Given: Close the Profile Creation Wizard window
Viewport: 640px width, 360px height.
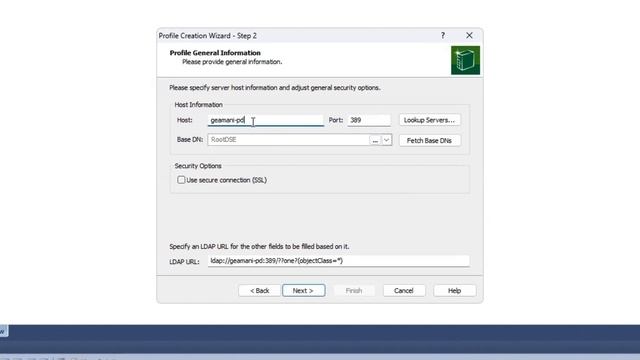Looking at the screenshot, I should point(469,36).
